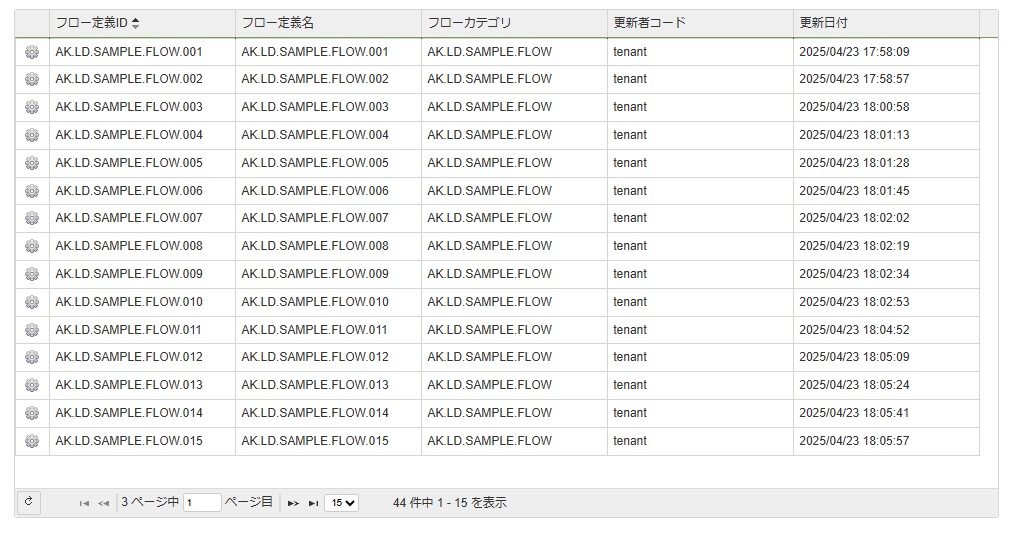Select the AK.LD.SAMPLE.FLOW.009 ID cell
This screenshot has height=540, width=1018.
[x=129, y=274]
